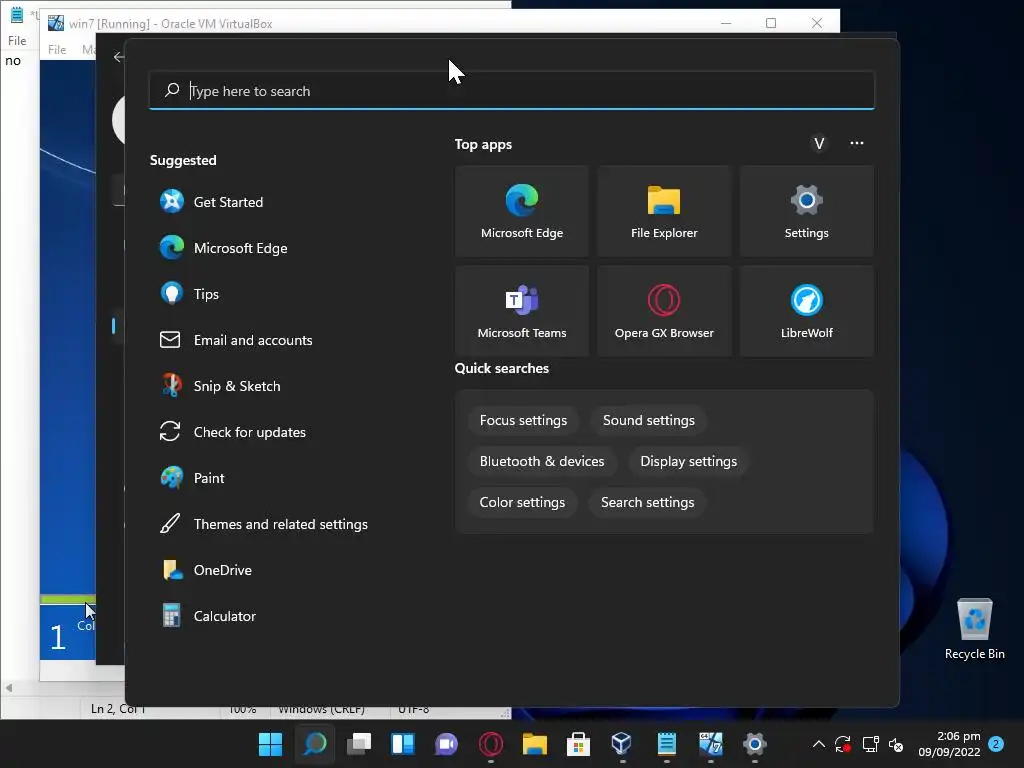The height and width of the screenshot is (768, 1024).
Task: Open Widgets from taskbar
Action: 402,744
